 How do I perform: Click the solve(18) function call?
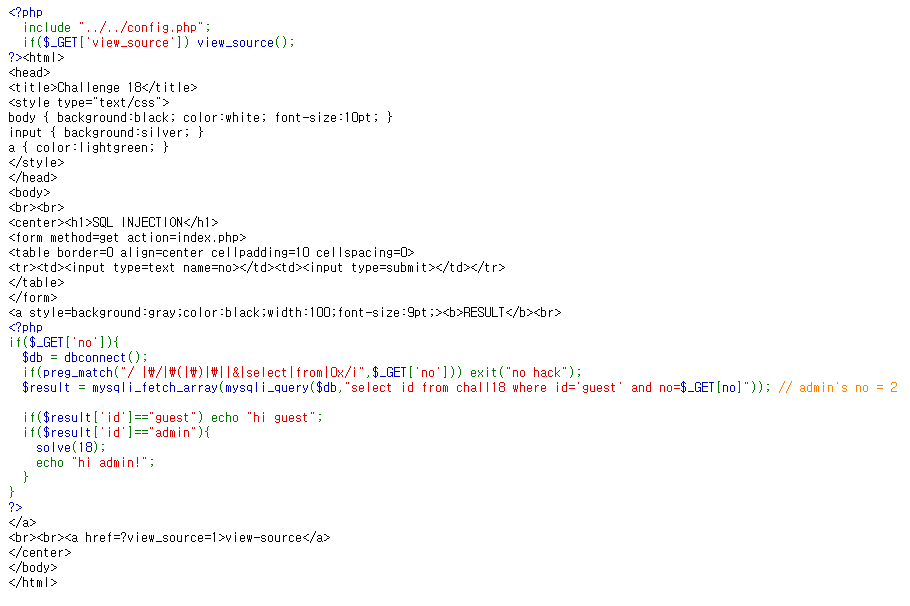coord(71,448)
